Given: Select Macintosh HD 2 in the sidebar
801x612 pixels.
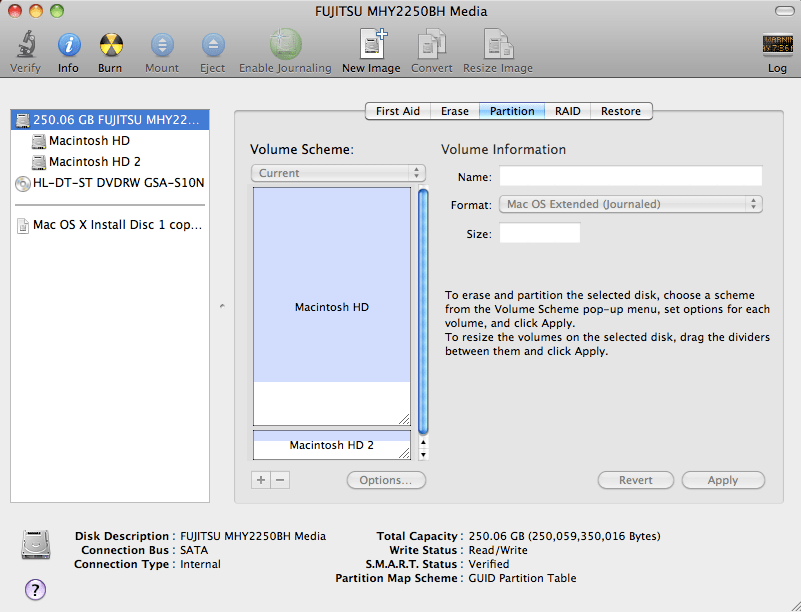Looking at the screenshot, I should click(x=95, y=161).
